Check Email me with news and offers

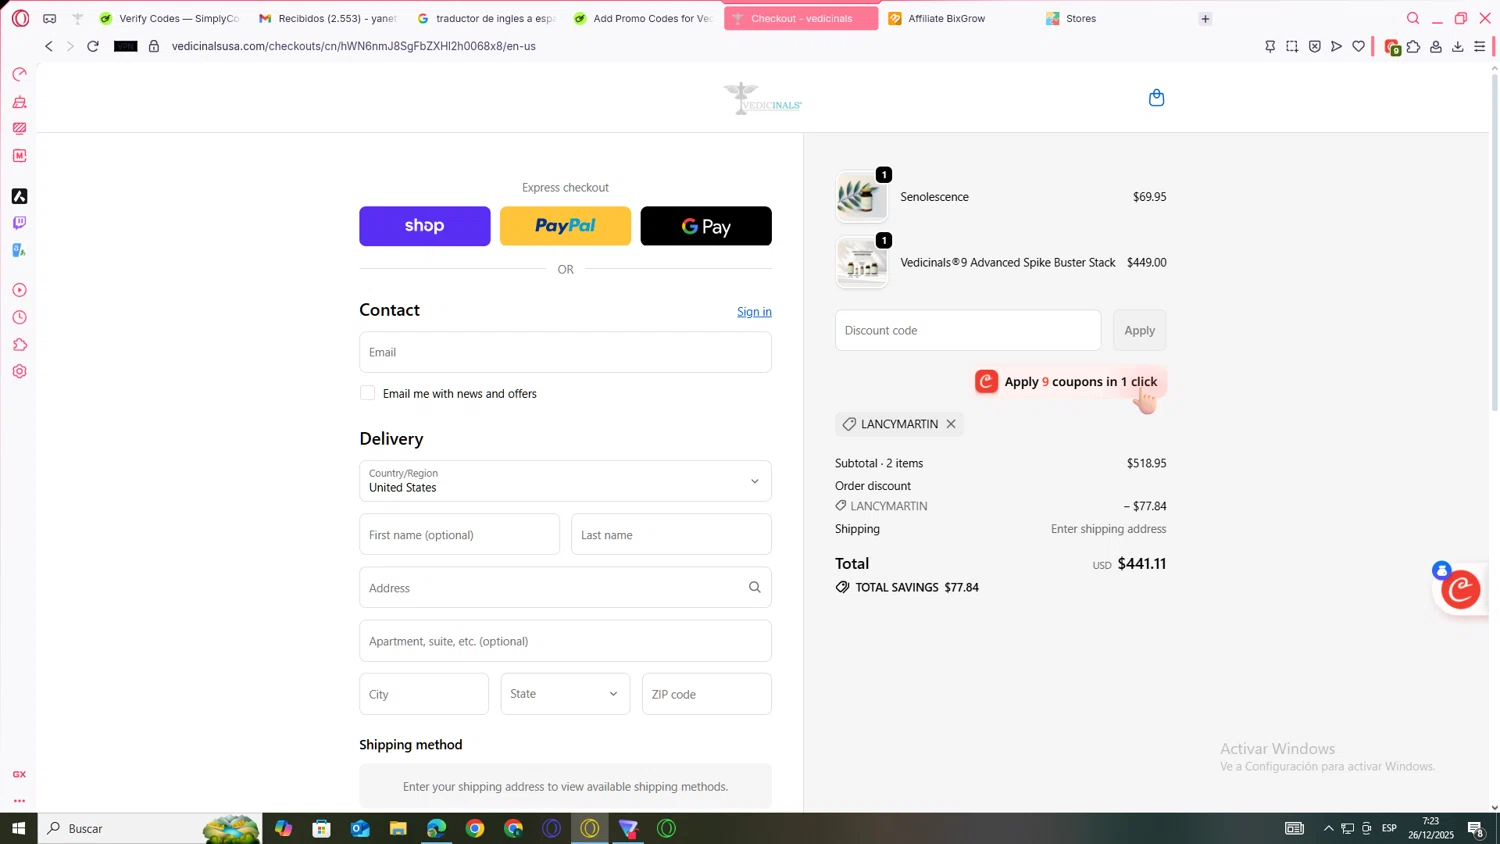pos(368,393)
